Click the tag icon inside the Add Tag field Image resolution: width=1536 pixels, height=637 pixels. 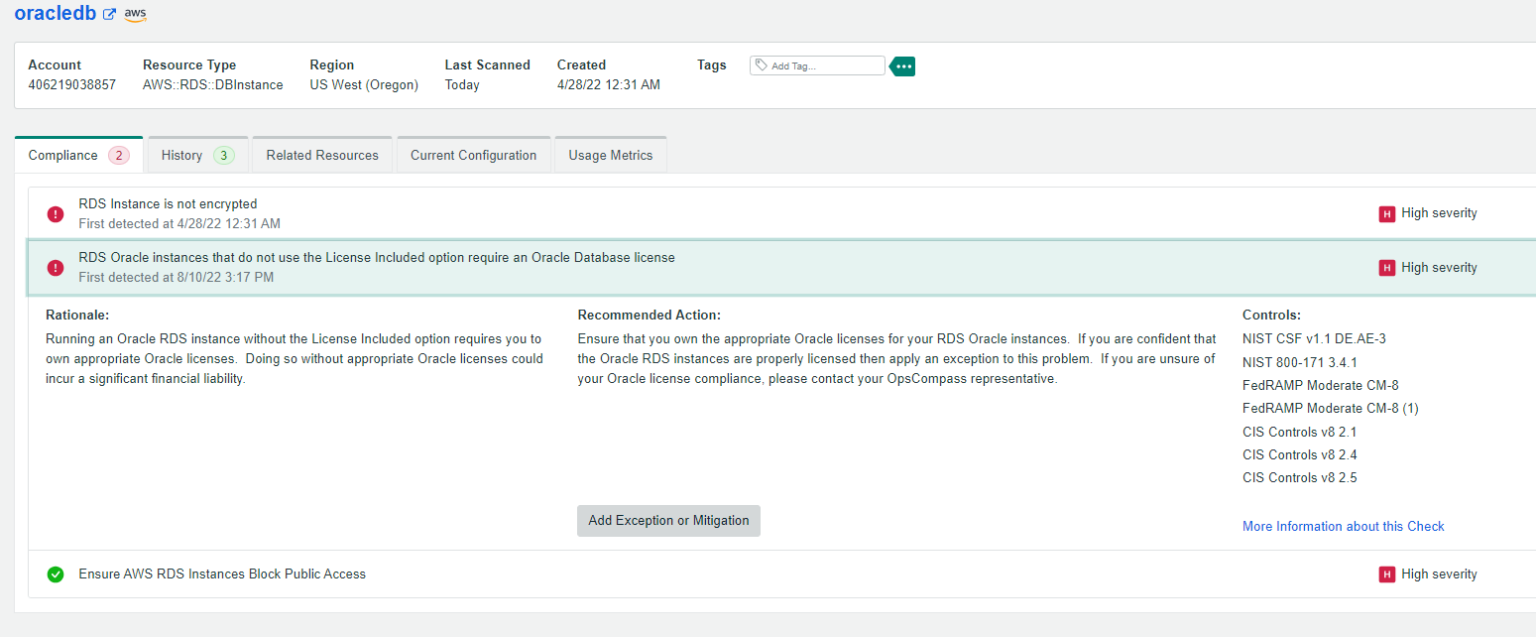coord(760,65)
